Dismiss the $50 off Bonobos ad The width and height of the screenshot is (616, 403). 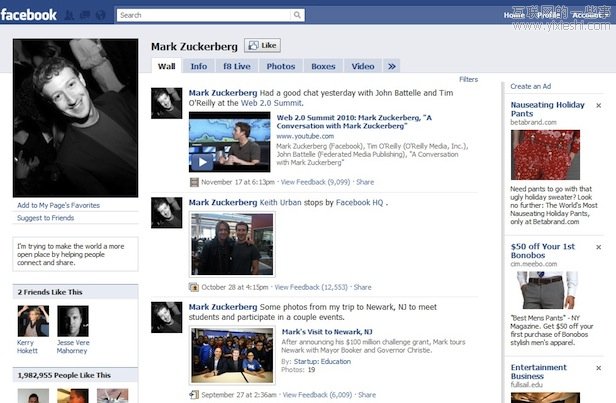click(x=598, y=246)
